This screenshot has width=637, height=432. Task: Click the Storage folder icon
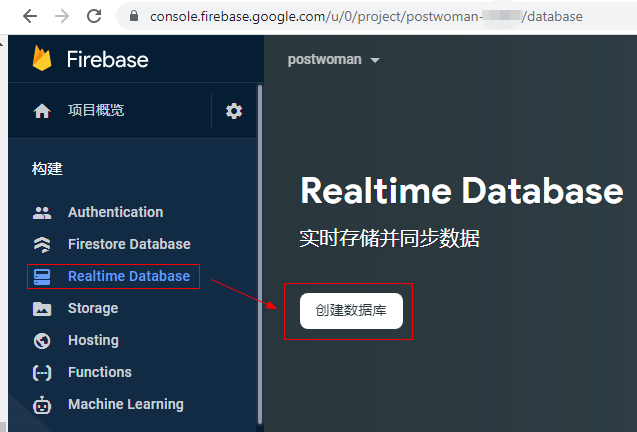point(42,308)
